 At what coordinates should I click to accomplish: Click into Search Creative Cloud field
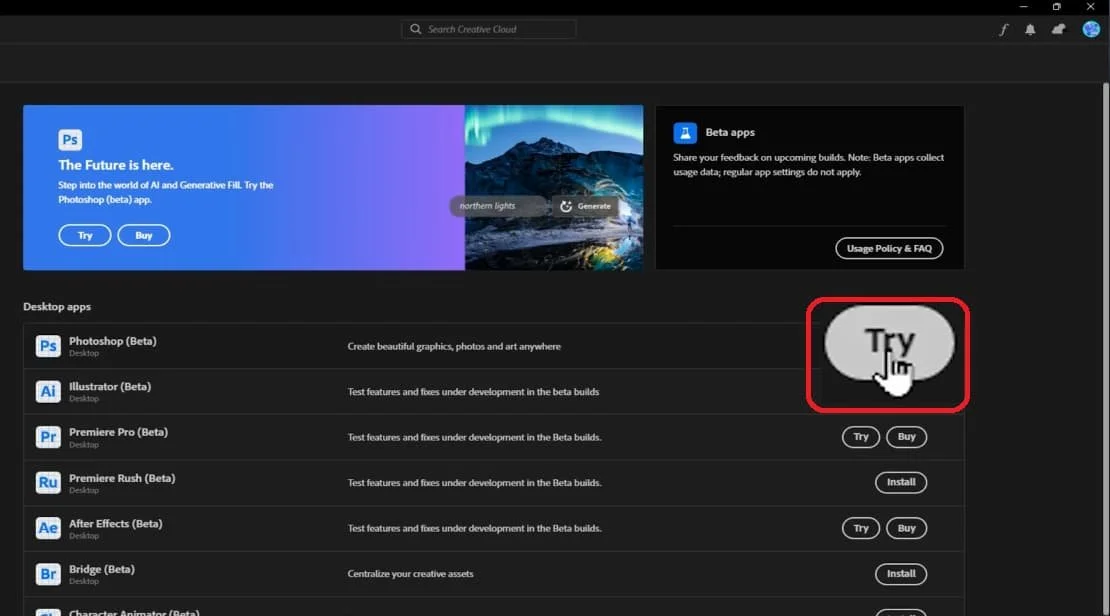click(488, 29)
